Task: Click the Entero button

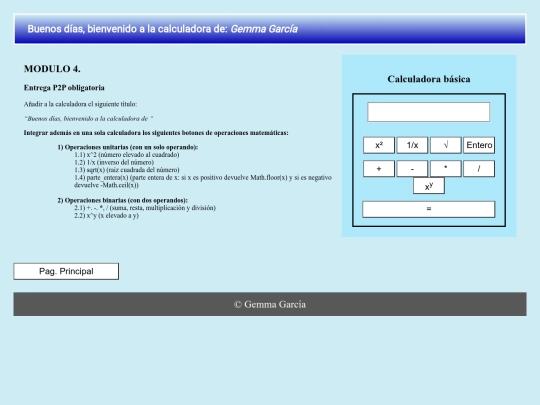Action: click(x=479, y=145)
